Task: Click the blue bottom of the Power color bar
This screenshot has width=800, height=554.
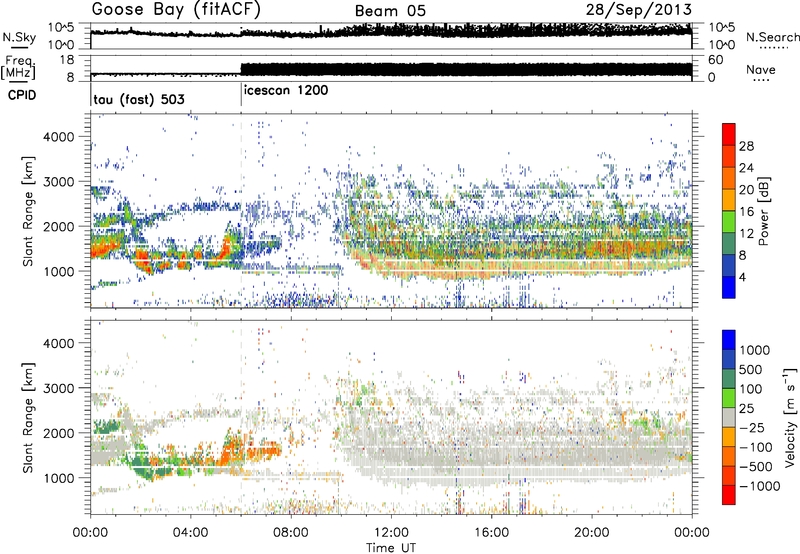Action: (729, 287)
